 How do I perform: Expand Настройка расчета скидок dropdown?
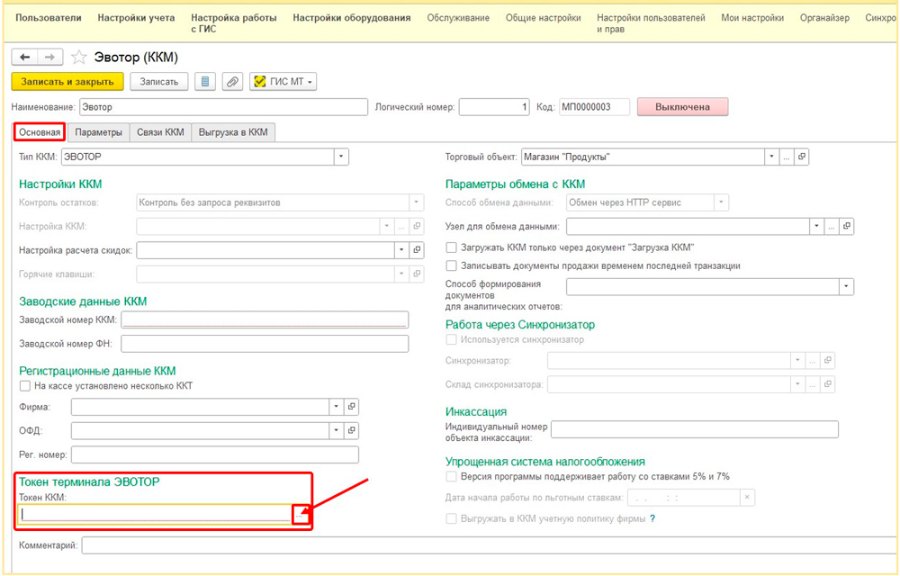coord(402,250)
